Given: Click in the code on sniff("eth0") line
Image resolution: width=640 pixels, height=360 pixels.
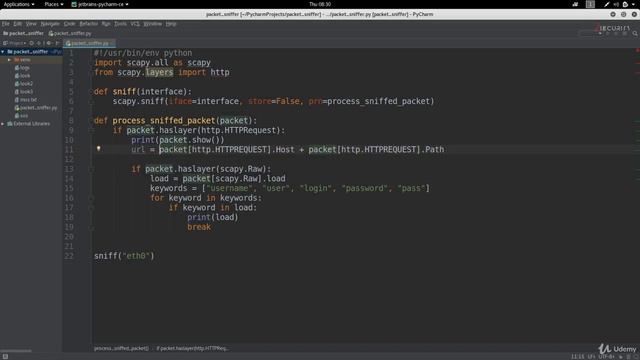Looking at the screenshot, I should pyautogui.click(x=124, y=256).
